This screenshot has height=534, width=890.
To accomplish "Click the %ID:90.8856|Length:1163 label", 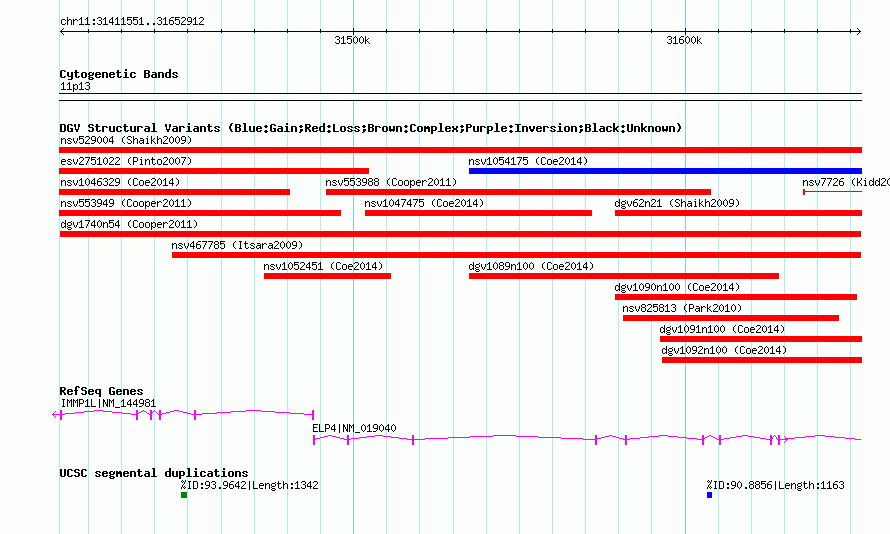I will (x=775, y=485).
